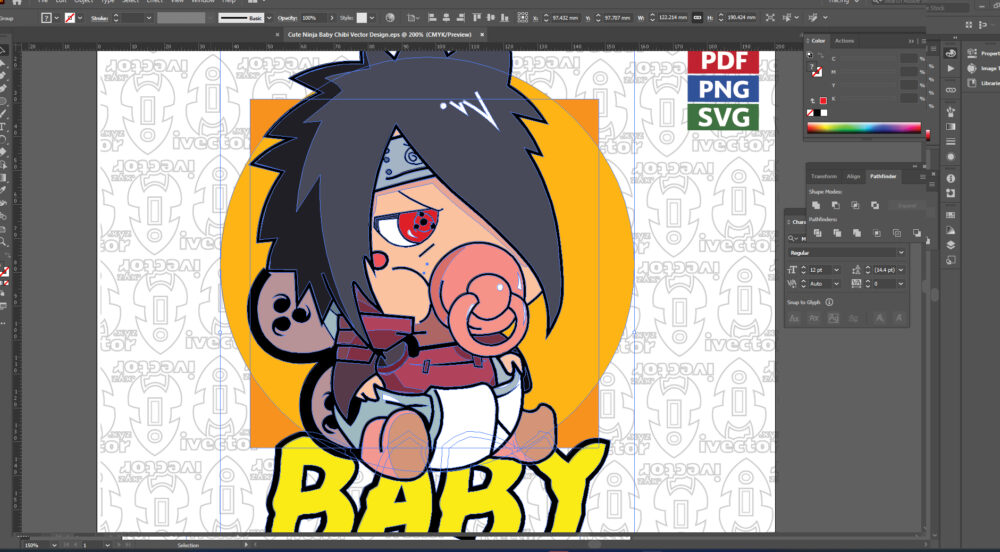Expand the Opacity arrow next to 100%
The image size is (1000, 552).
point(332,18)
